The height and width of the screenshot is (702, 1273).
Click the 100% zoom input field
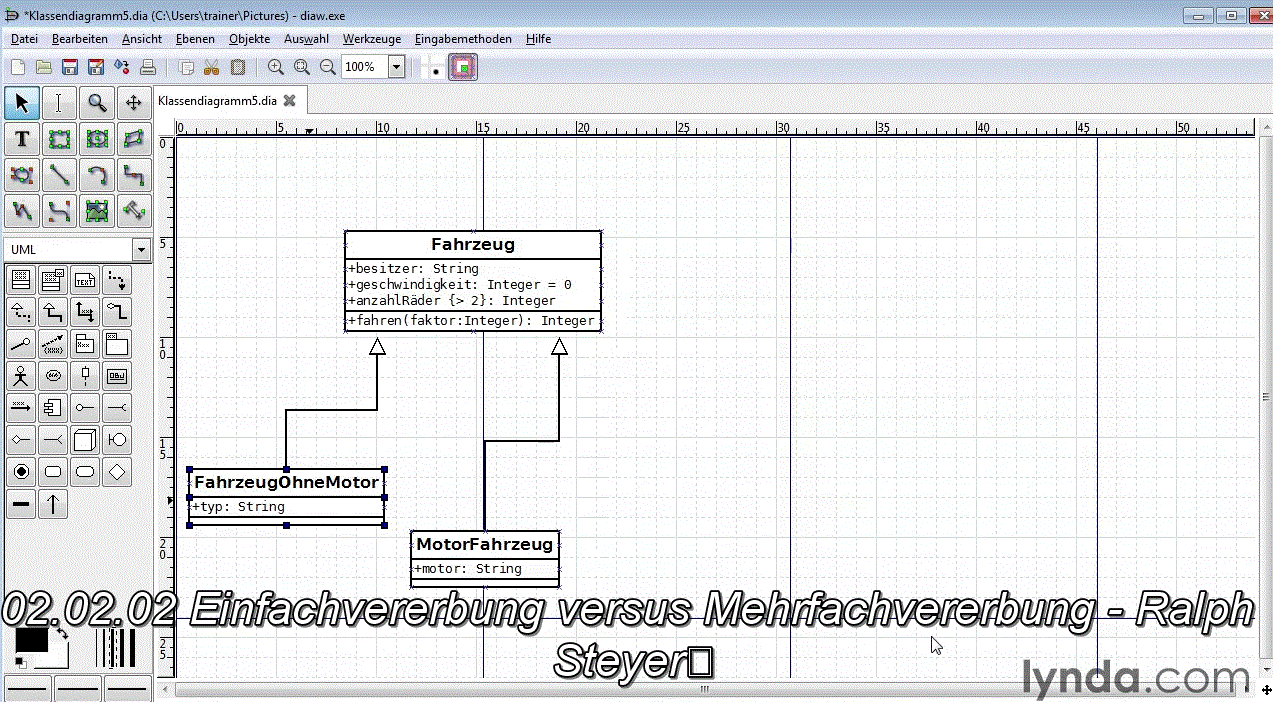point(364,67)
